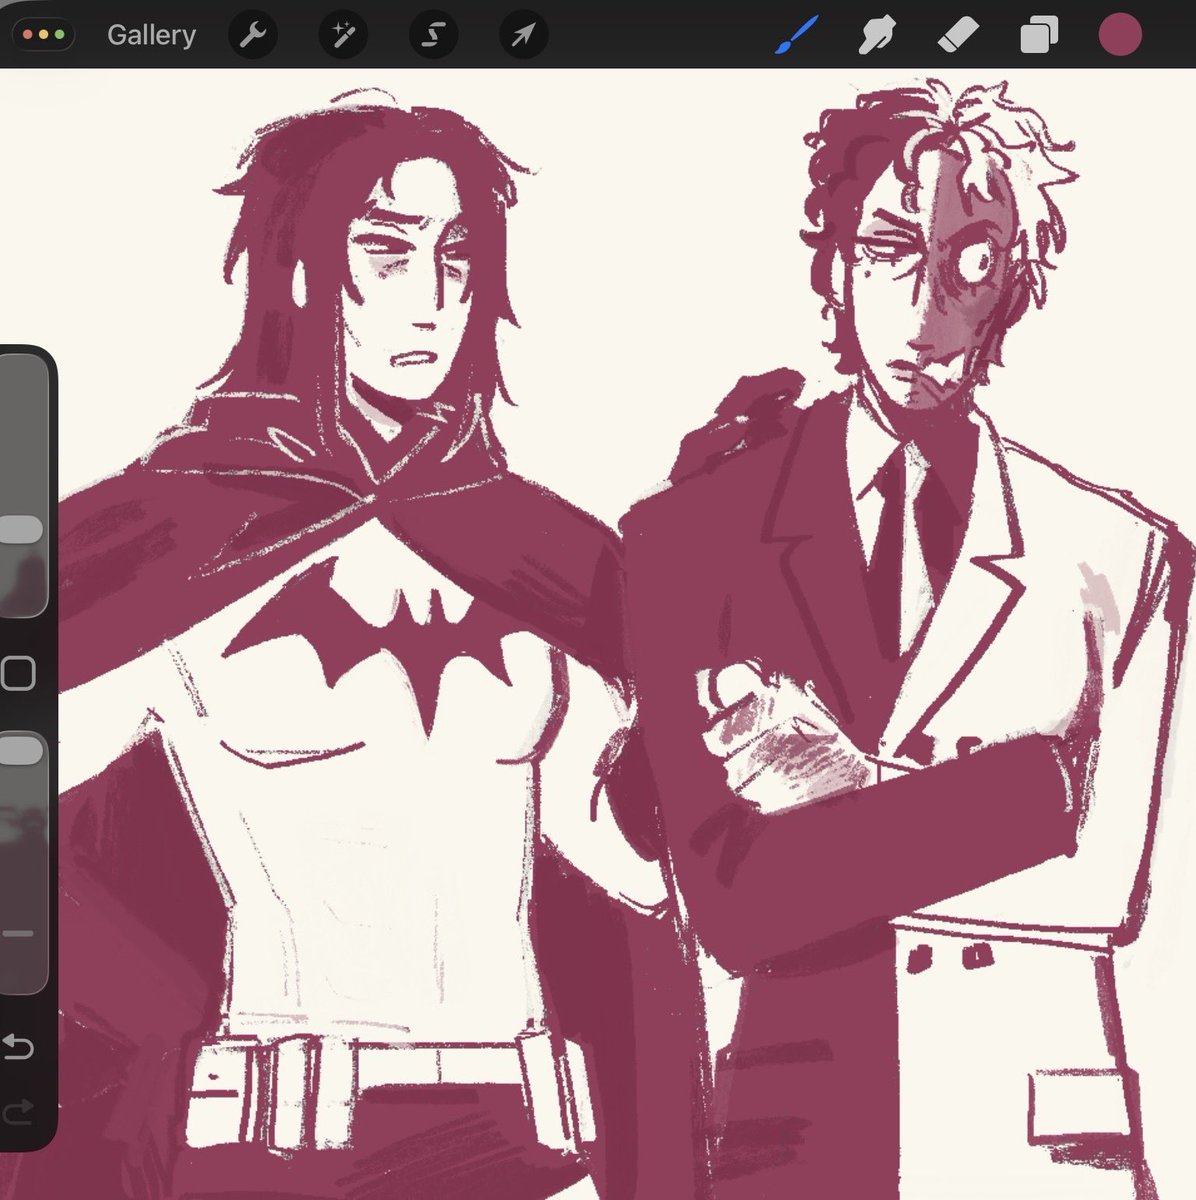
Task: Activate the Selection S-ribbon tool
Action: [432, 36]
